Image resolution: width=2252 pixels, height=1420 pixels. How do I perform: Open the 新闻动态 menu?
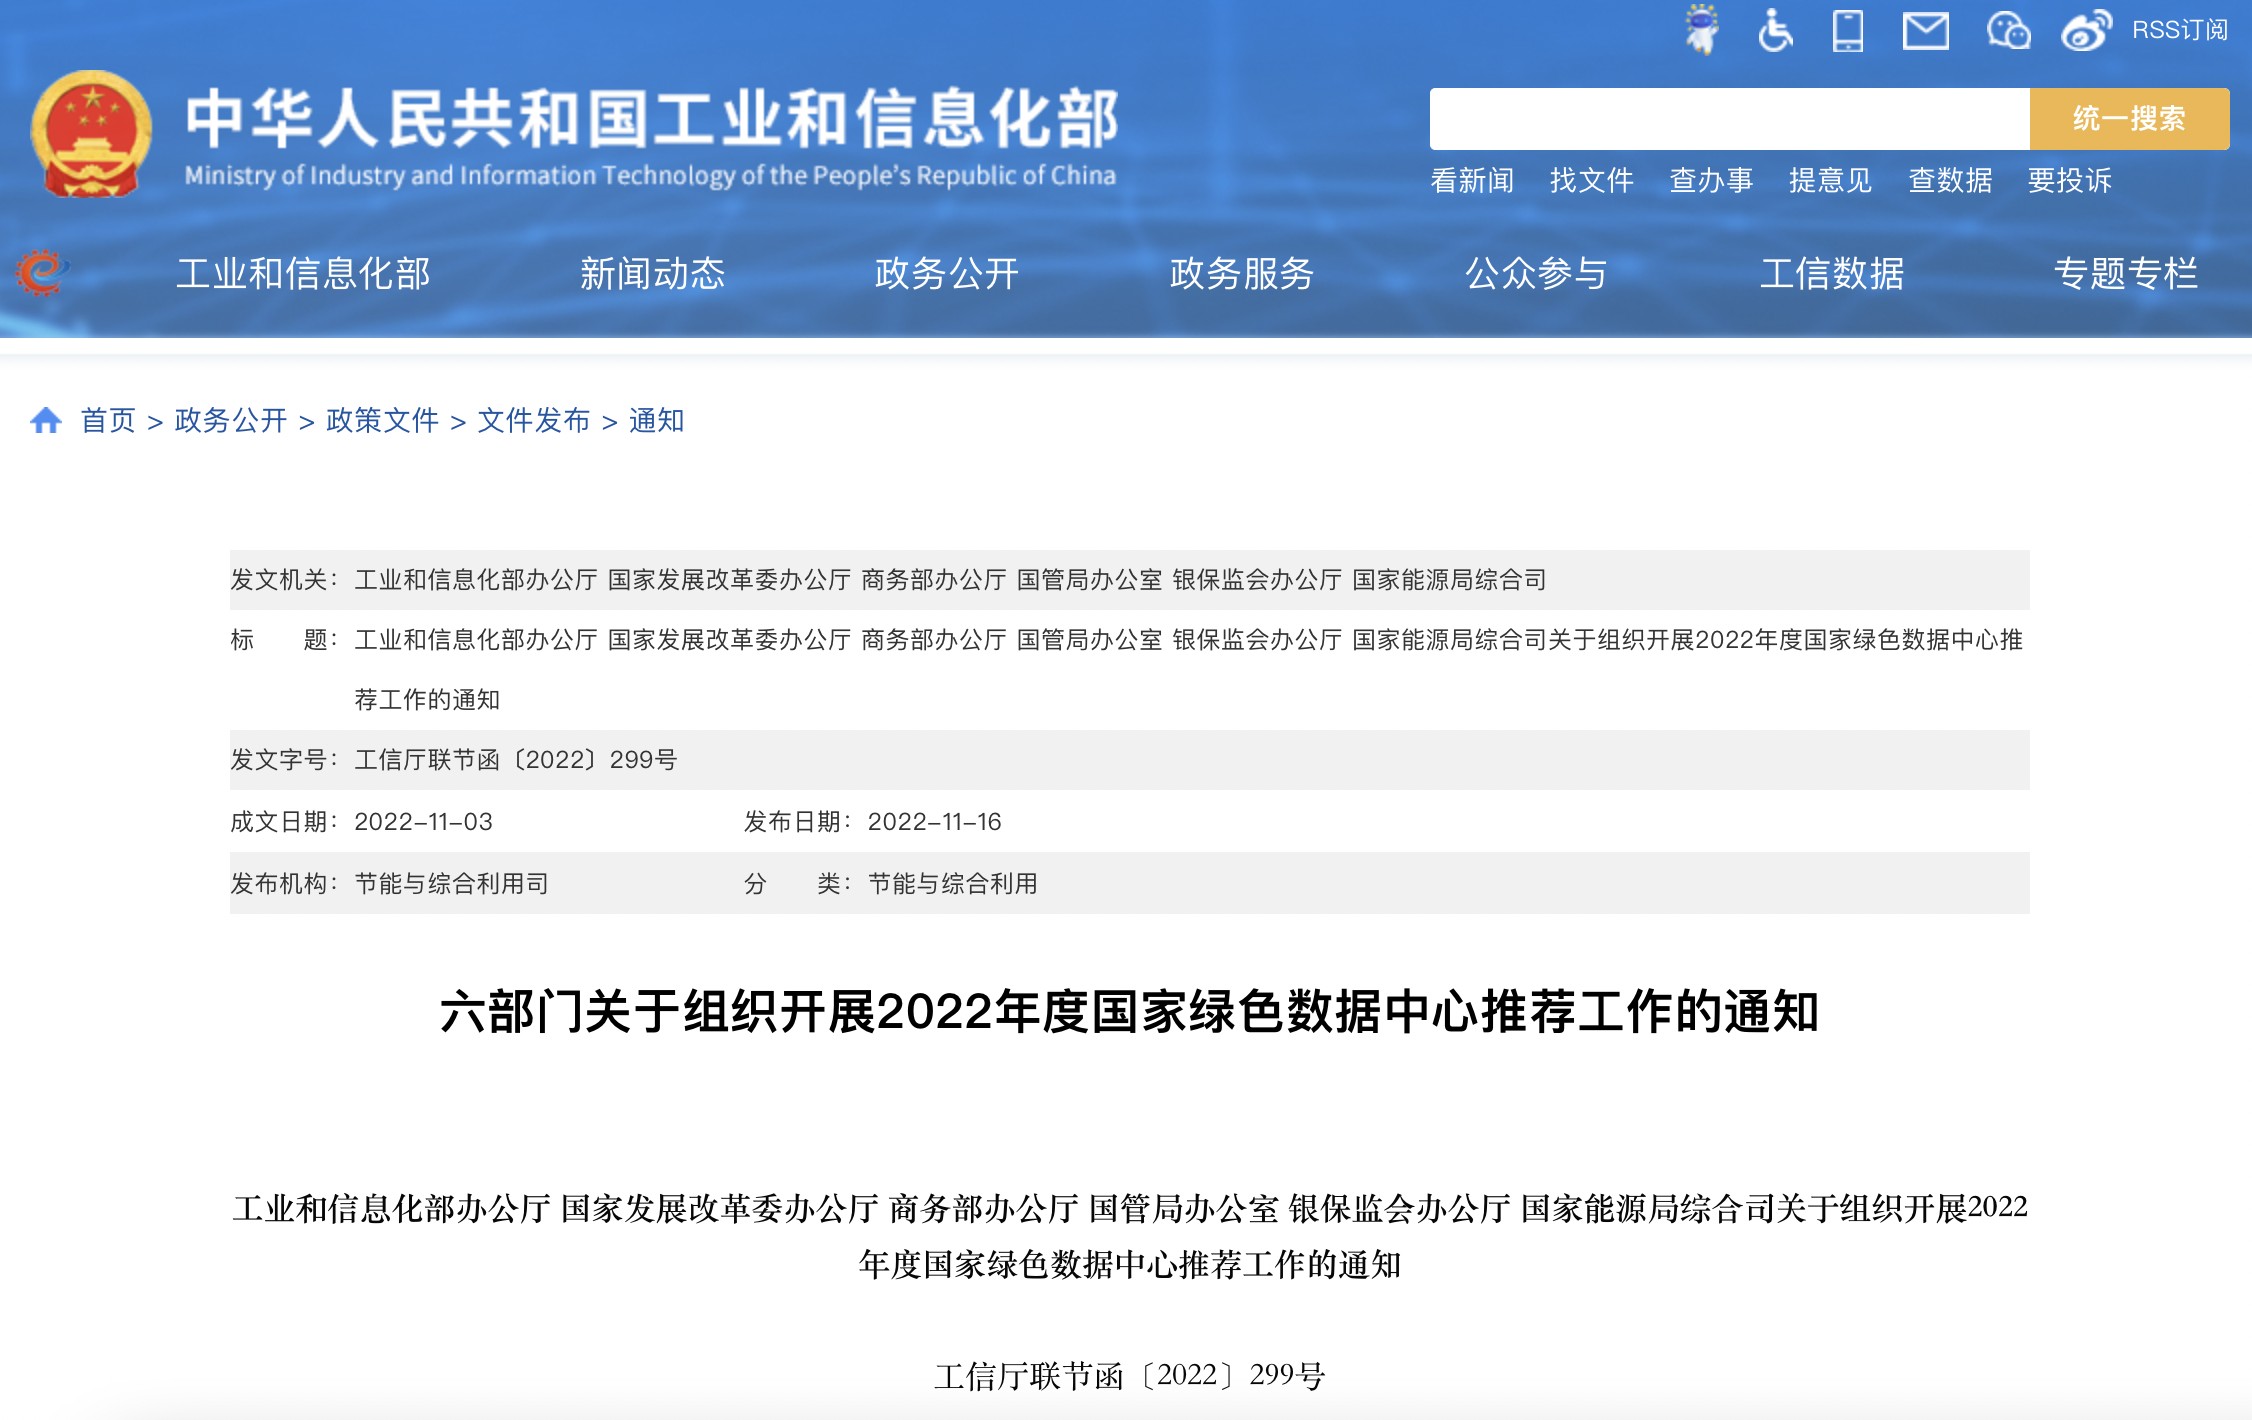pos(652,274)
